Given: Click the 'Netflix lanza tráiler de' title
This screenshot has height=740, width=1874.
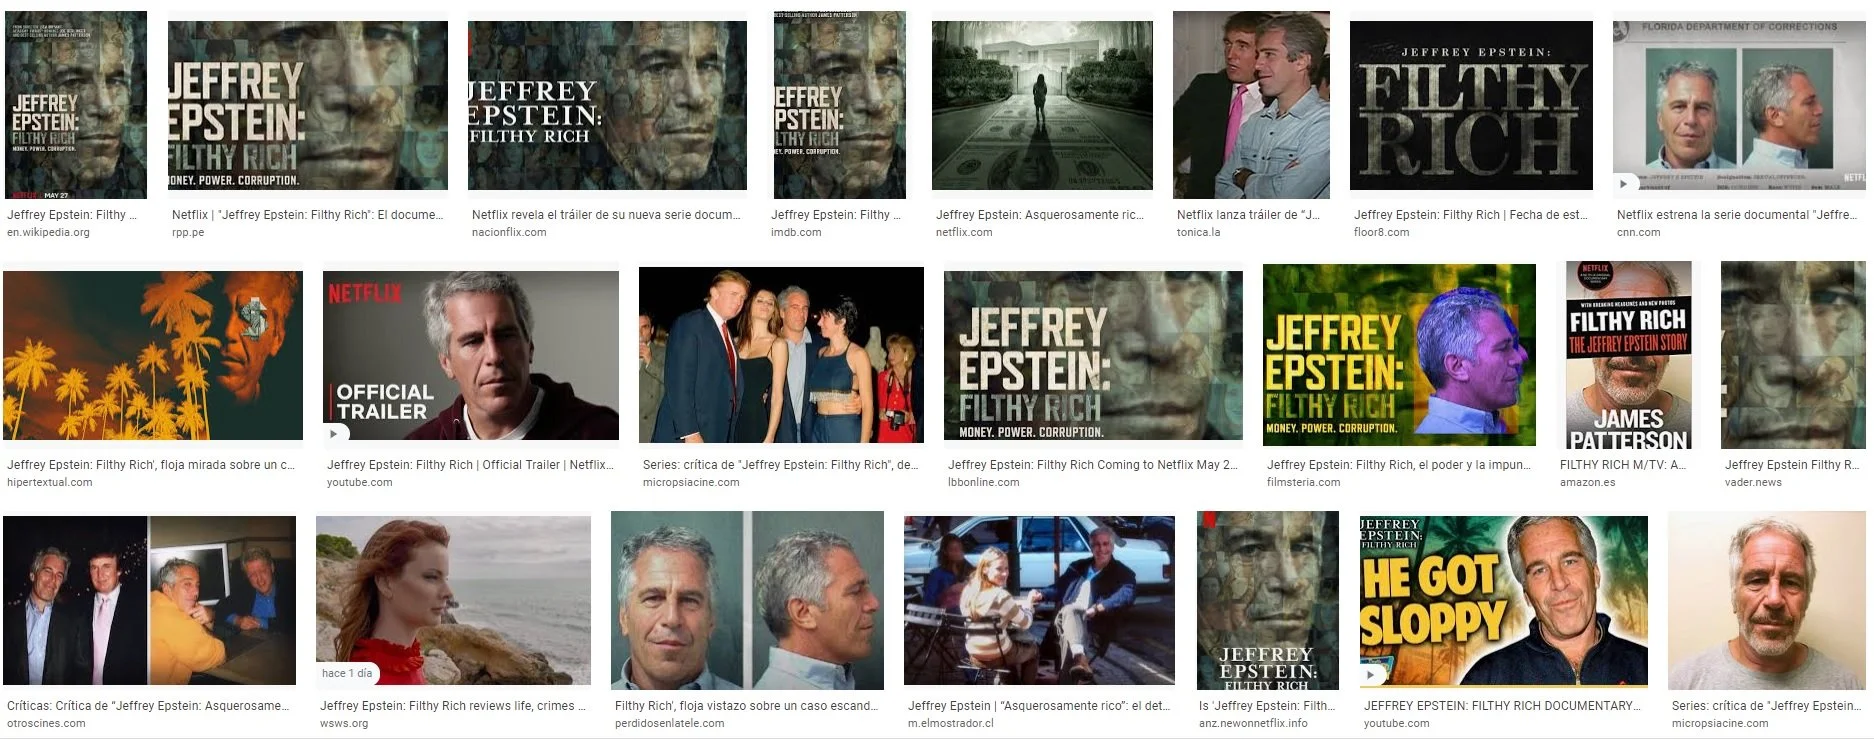Looking at the screenshot, I should pos(1248,215).
